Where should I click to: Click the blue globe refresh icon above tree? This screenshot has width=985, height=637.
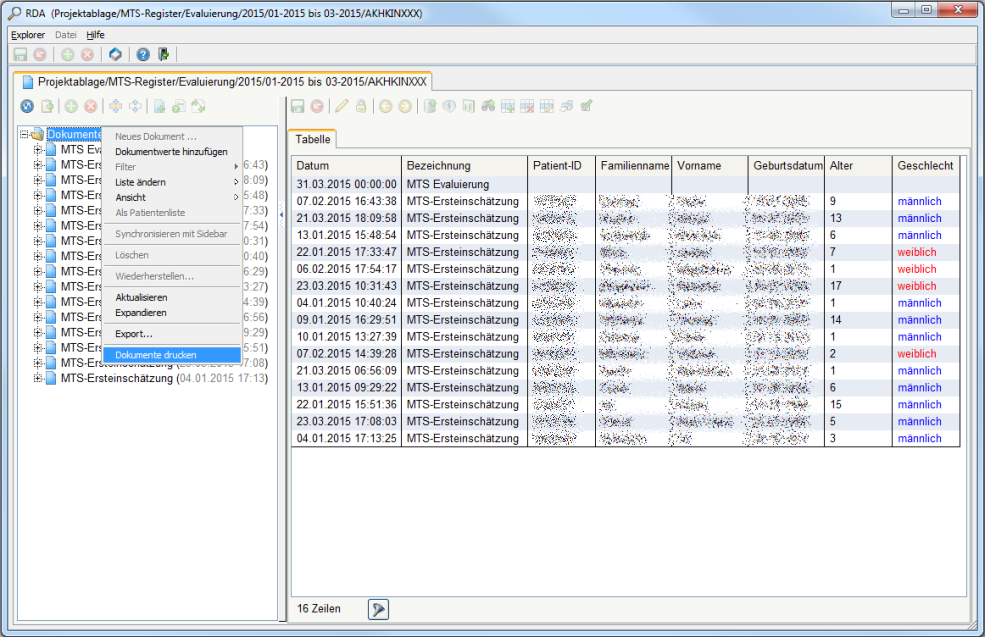[27, 106]
